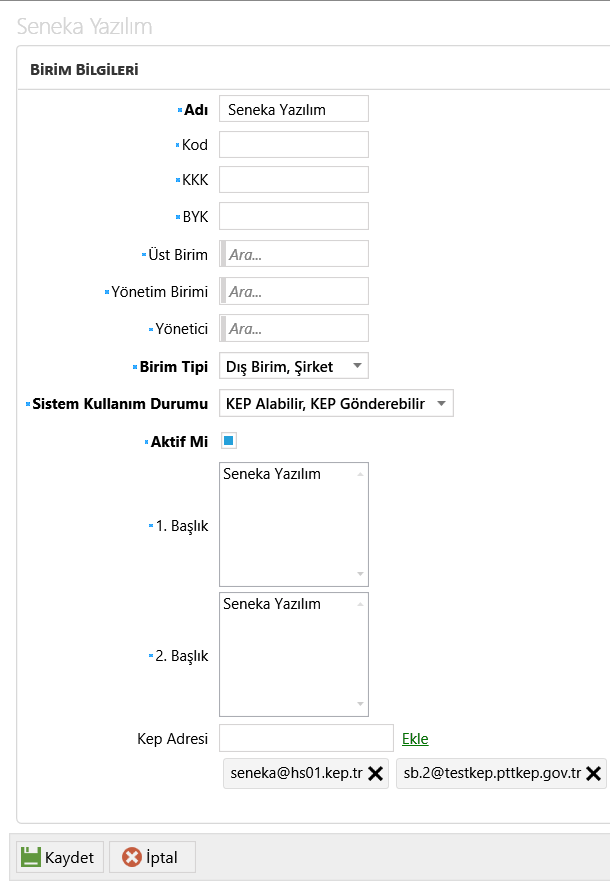610x883 pixels.
Task: Click scroll-up arrow in 2. Başlık box
Action: 360,605
